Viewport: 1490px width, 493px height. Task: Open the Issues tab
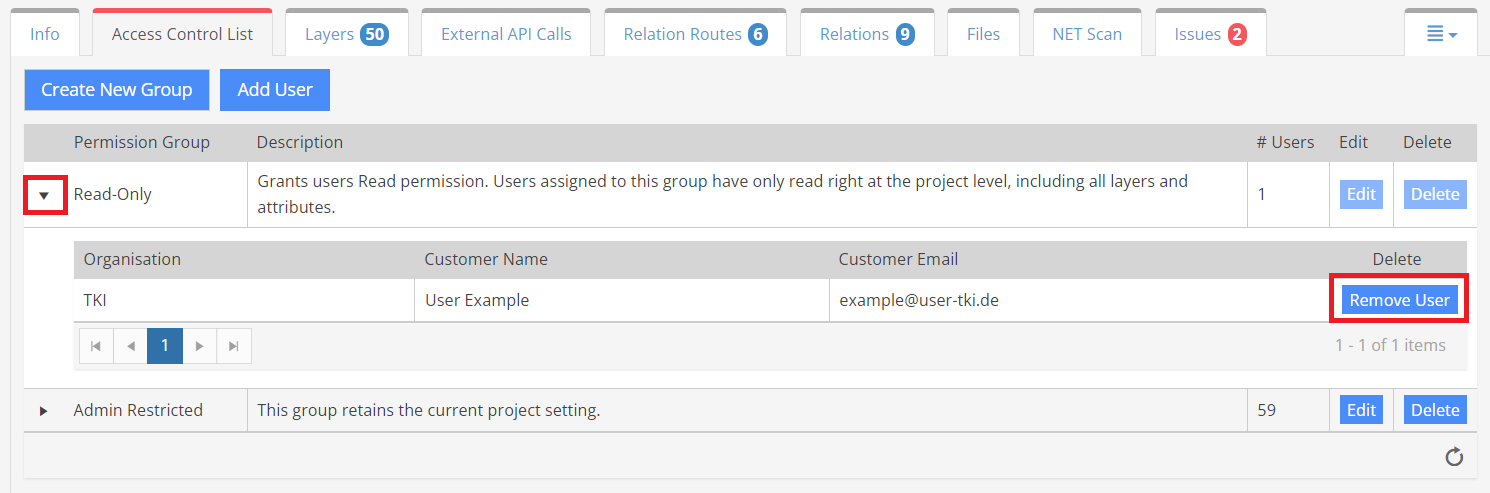click(1209, 34)
